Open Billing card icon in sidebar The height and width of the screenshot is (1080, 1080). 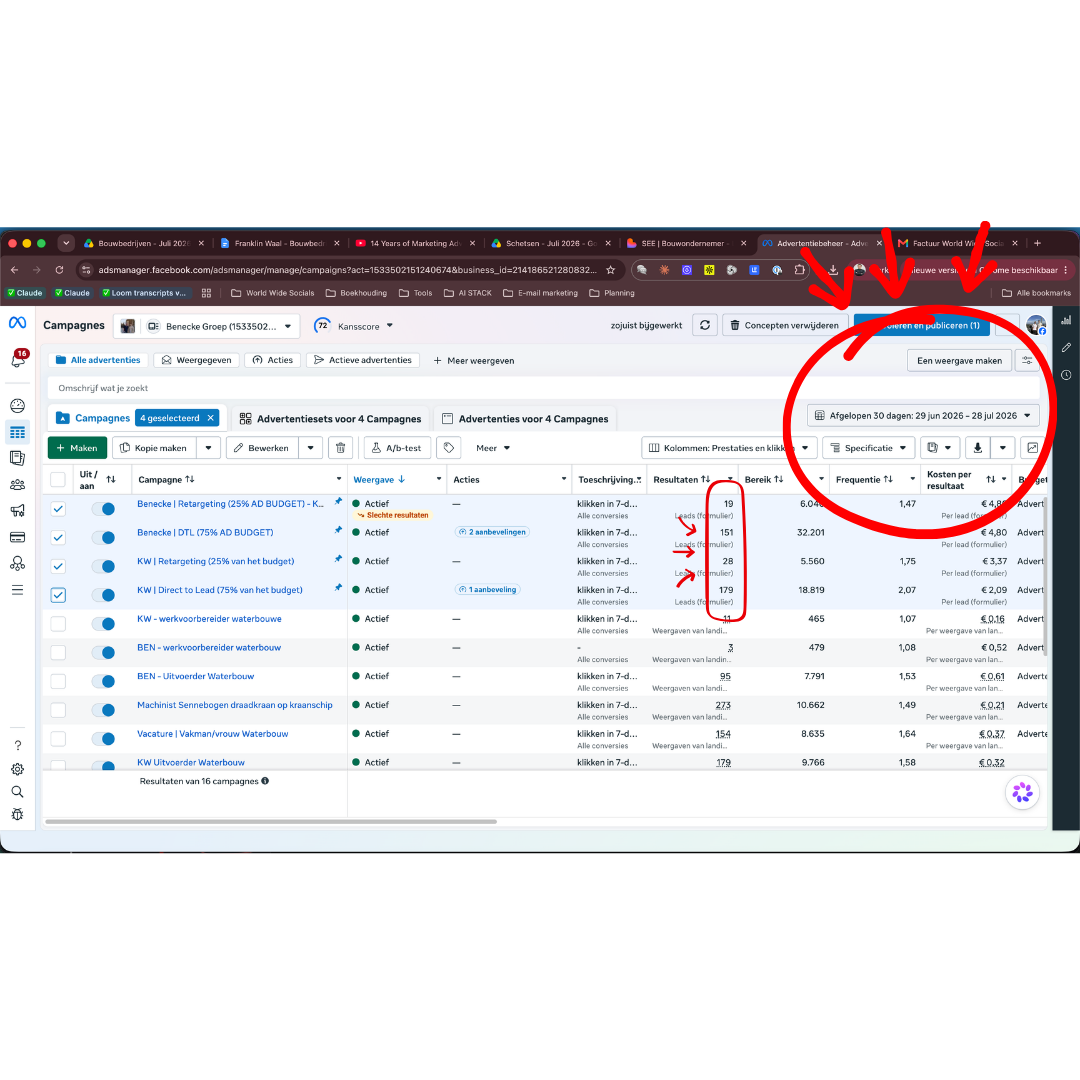pos(17,537)
